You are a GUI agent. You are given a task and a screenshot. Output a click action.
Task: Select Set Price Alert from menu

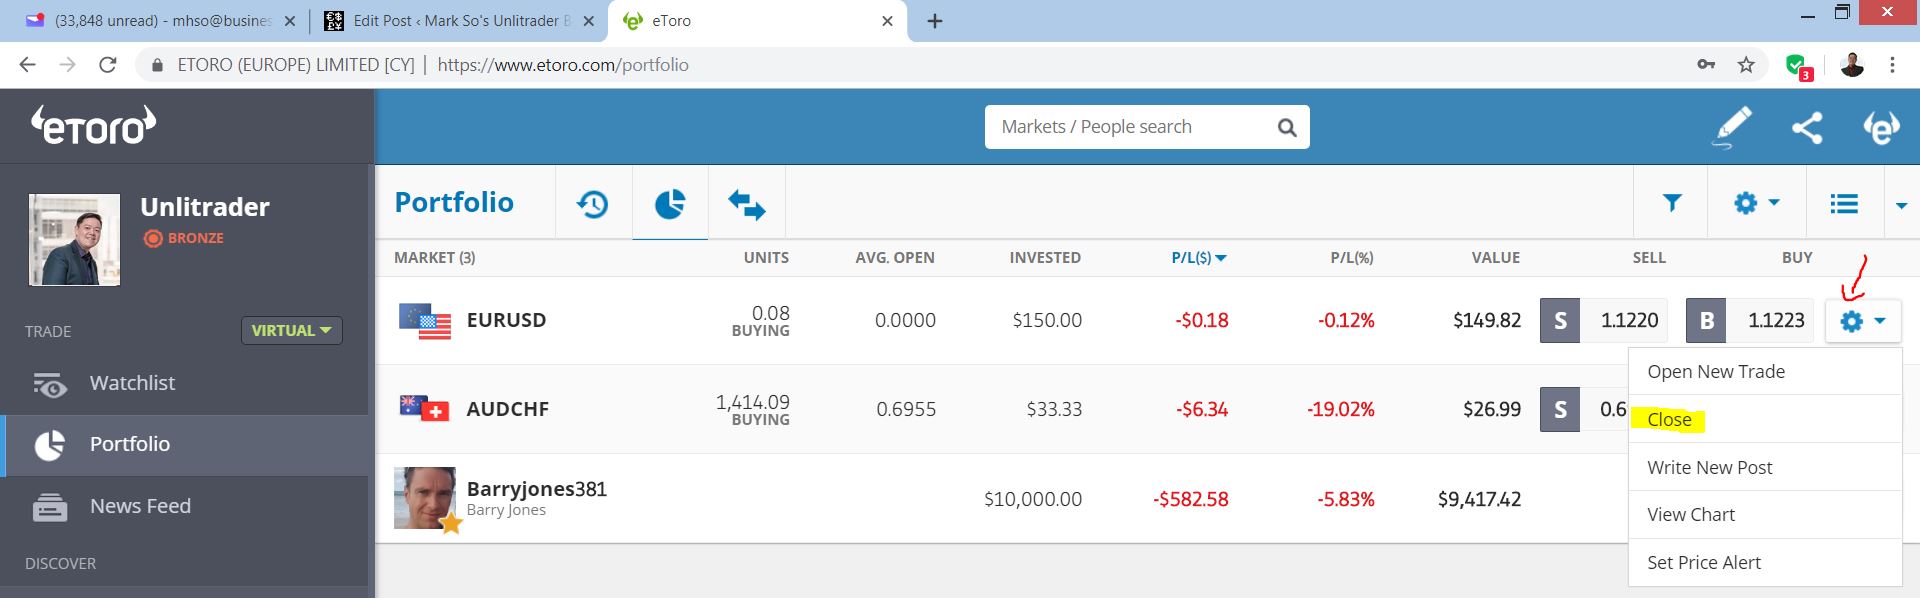pyautogui.click(x=1765, y=562)
